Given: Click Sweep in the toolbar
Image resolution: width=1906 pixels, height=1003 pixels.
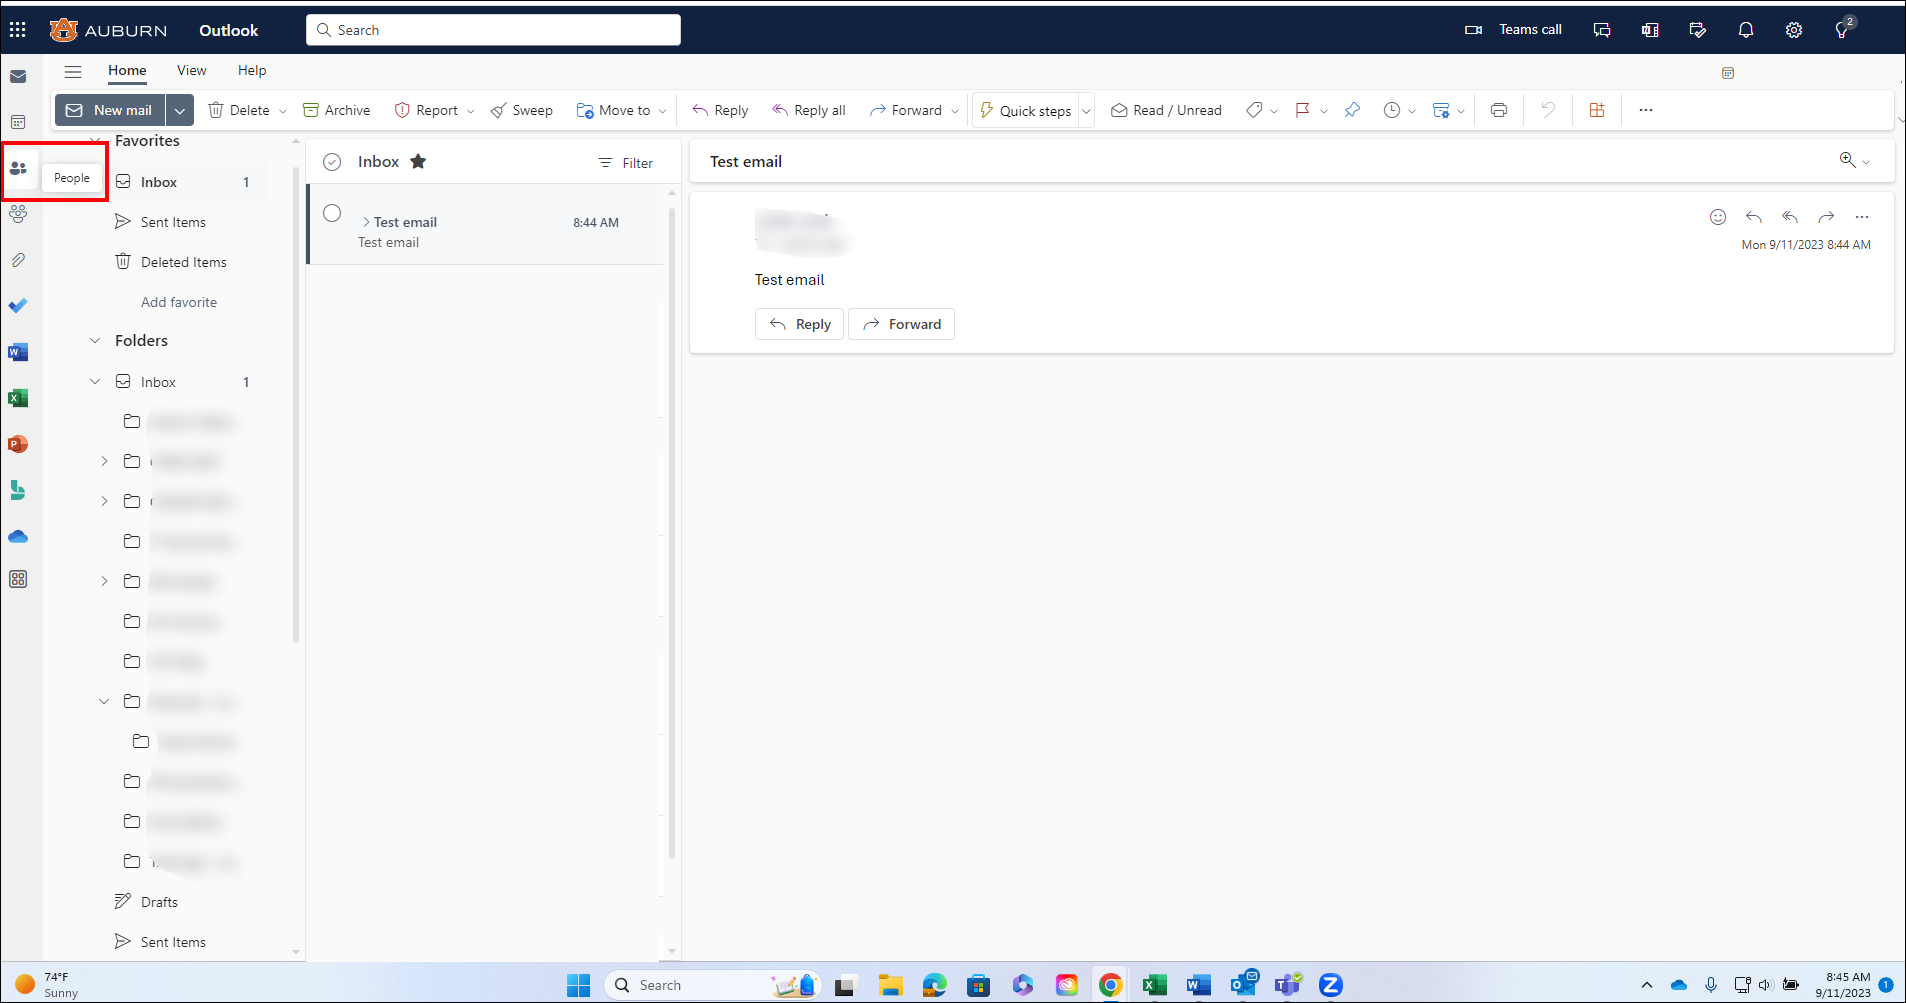Looking at the screenshot, I should (x=521, y=110).
